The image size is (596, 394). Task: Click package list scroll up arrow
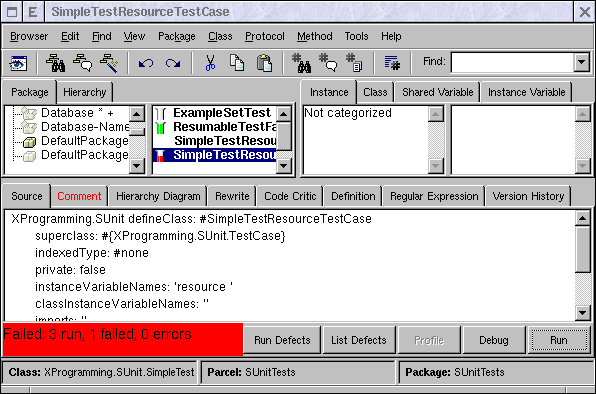coord(137,114)
